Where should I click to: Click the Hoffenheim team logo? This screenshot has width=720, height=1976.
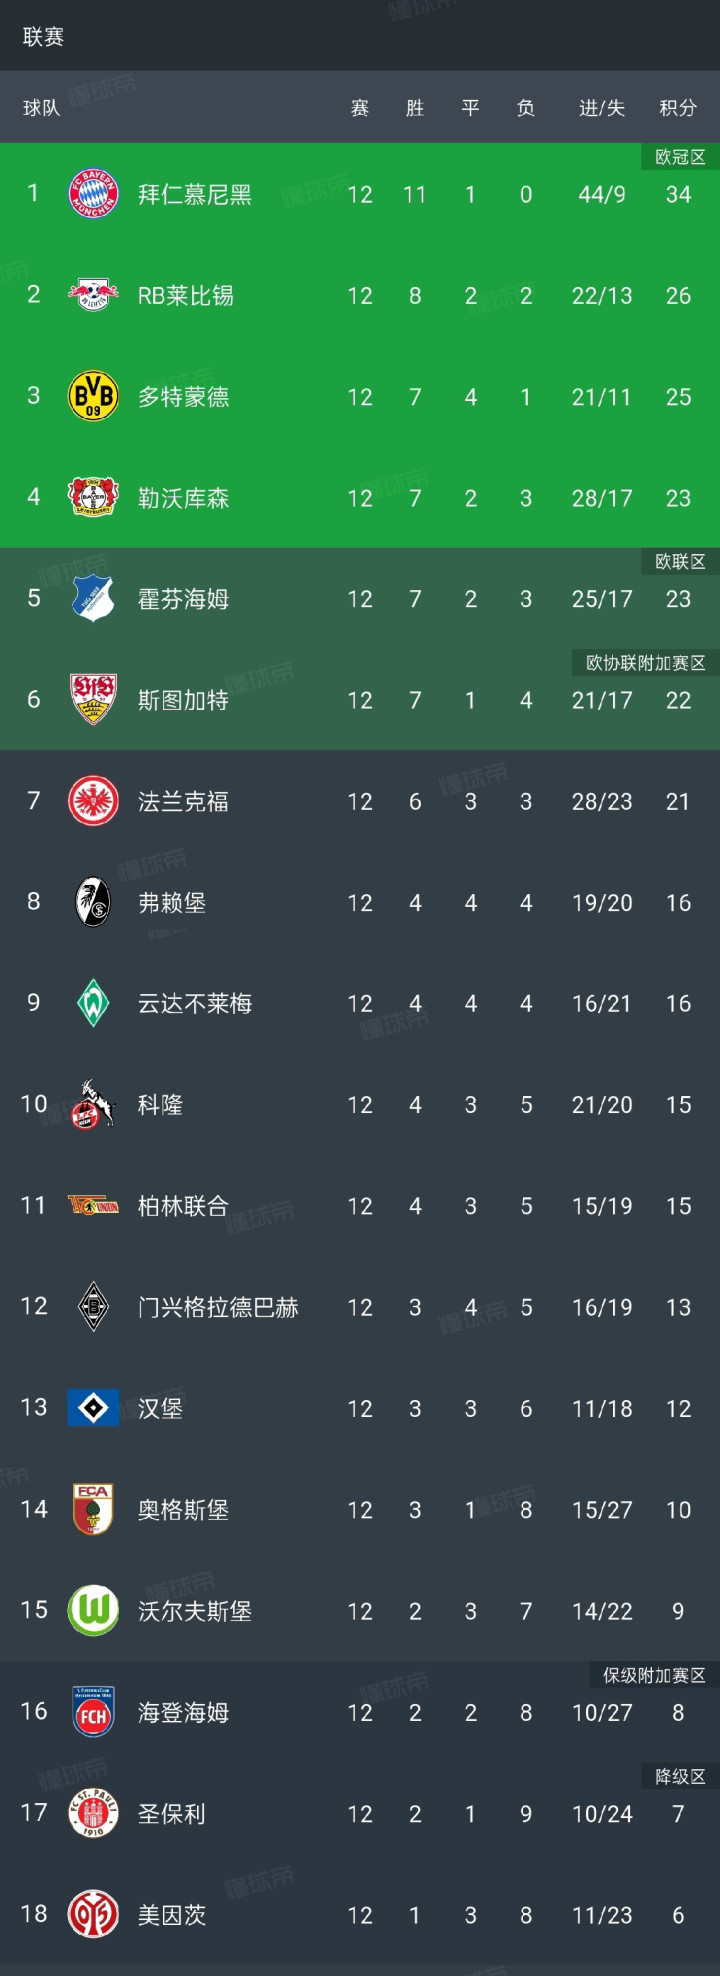pos(93,598)
